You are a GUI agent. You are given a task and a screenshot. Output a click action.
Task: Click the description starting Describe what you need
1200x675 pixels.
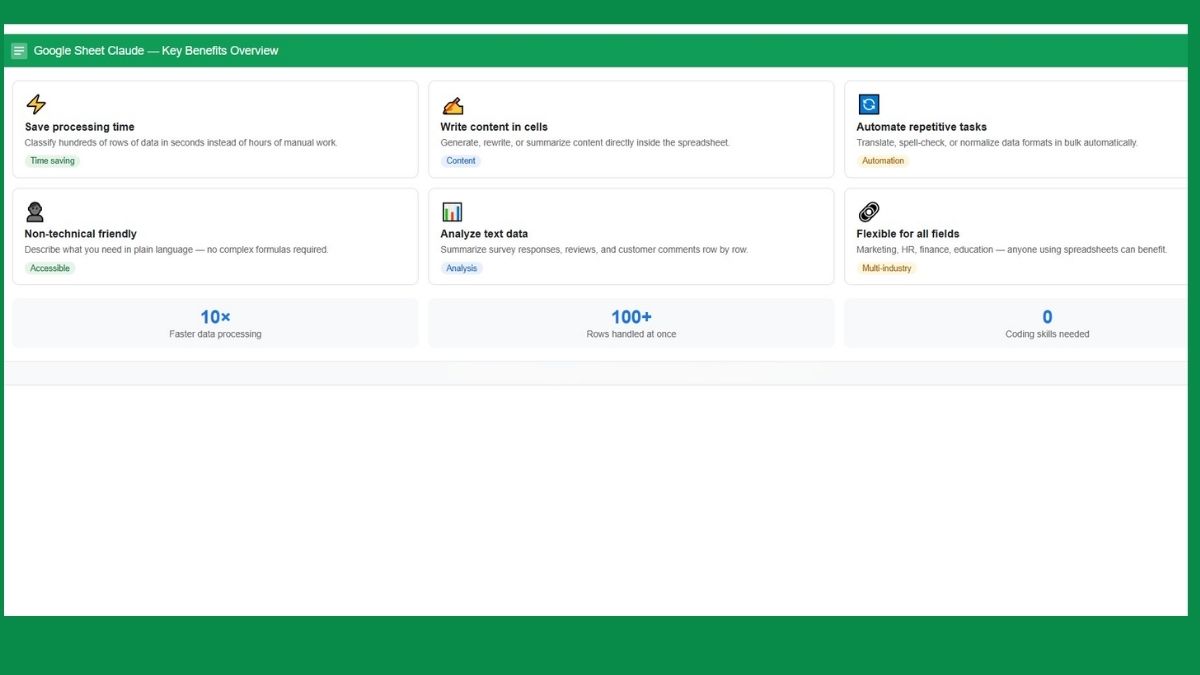pyautogui.click(x=176, y=250)
